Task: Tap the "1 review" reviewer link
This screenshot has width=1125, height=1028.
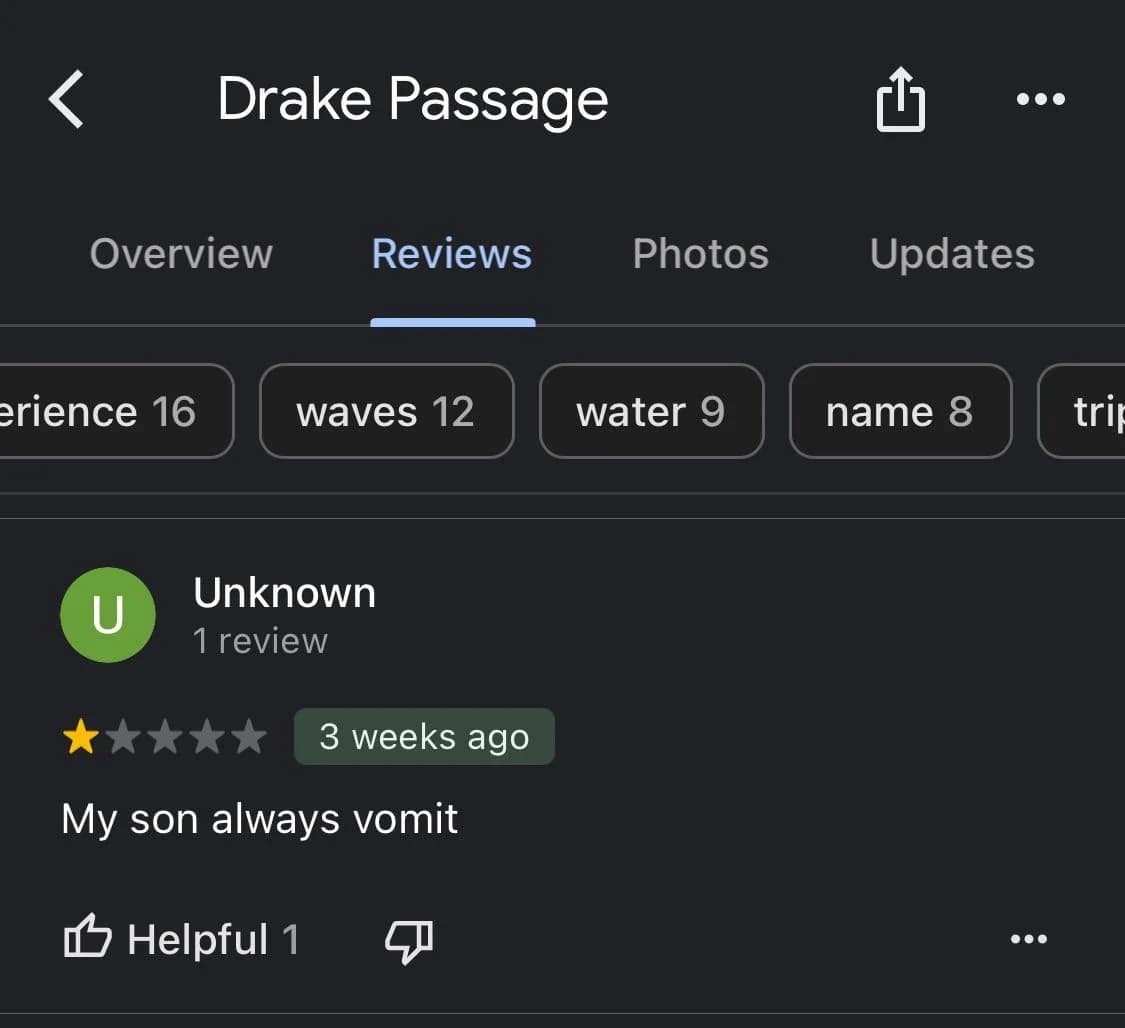Action: pos(260,641)
